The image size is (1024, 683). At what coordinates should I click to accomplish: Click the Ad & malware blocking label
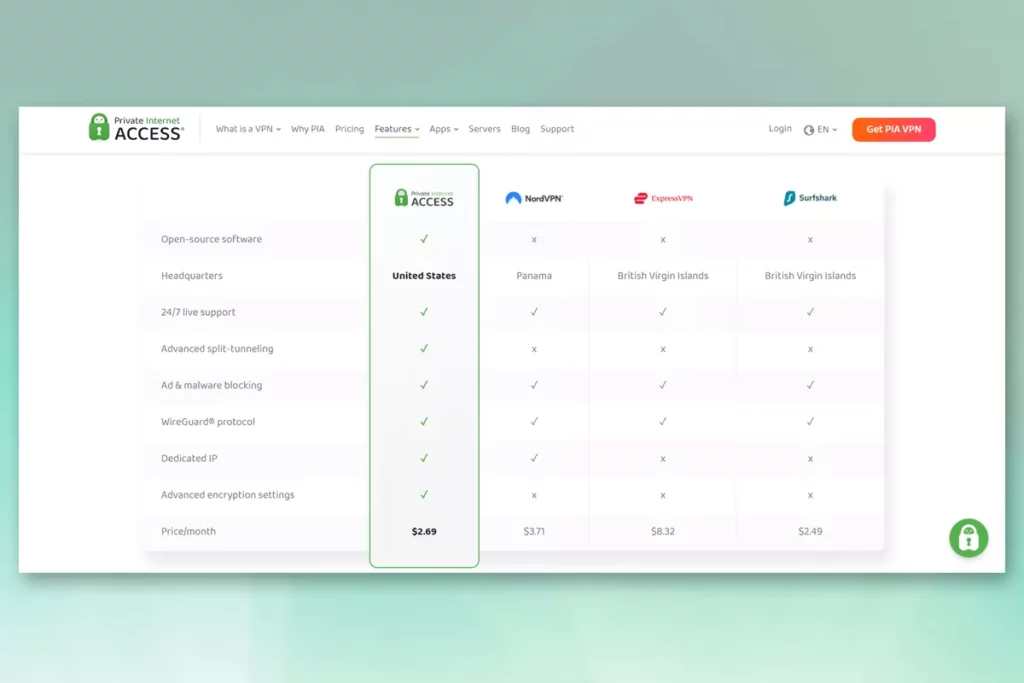pos(212,385)
